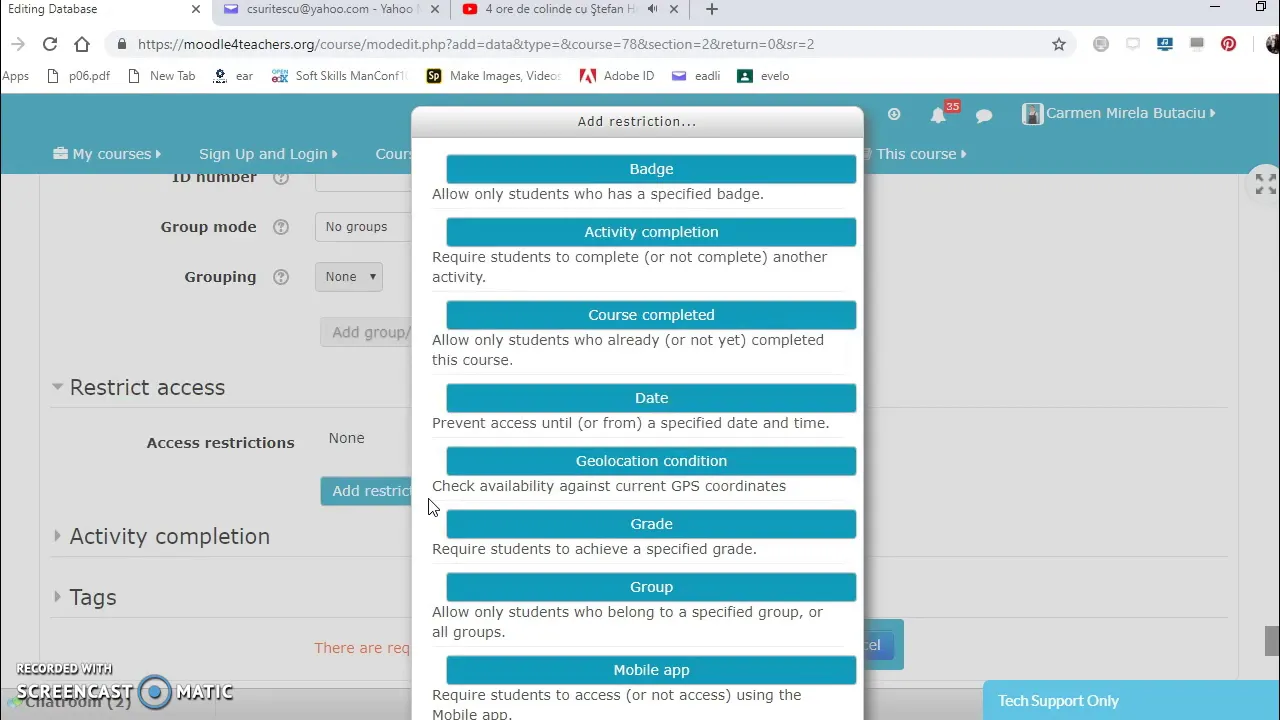Open the Tech Support Only chat bar

1131,701
